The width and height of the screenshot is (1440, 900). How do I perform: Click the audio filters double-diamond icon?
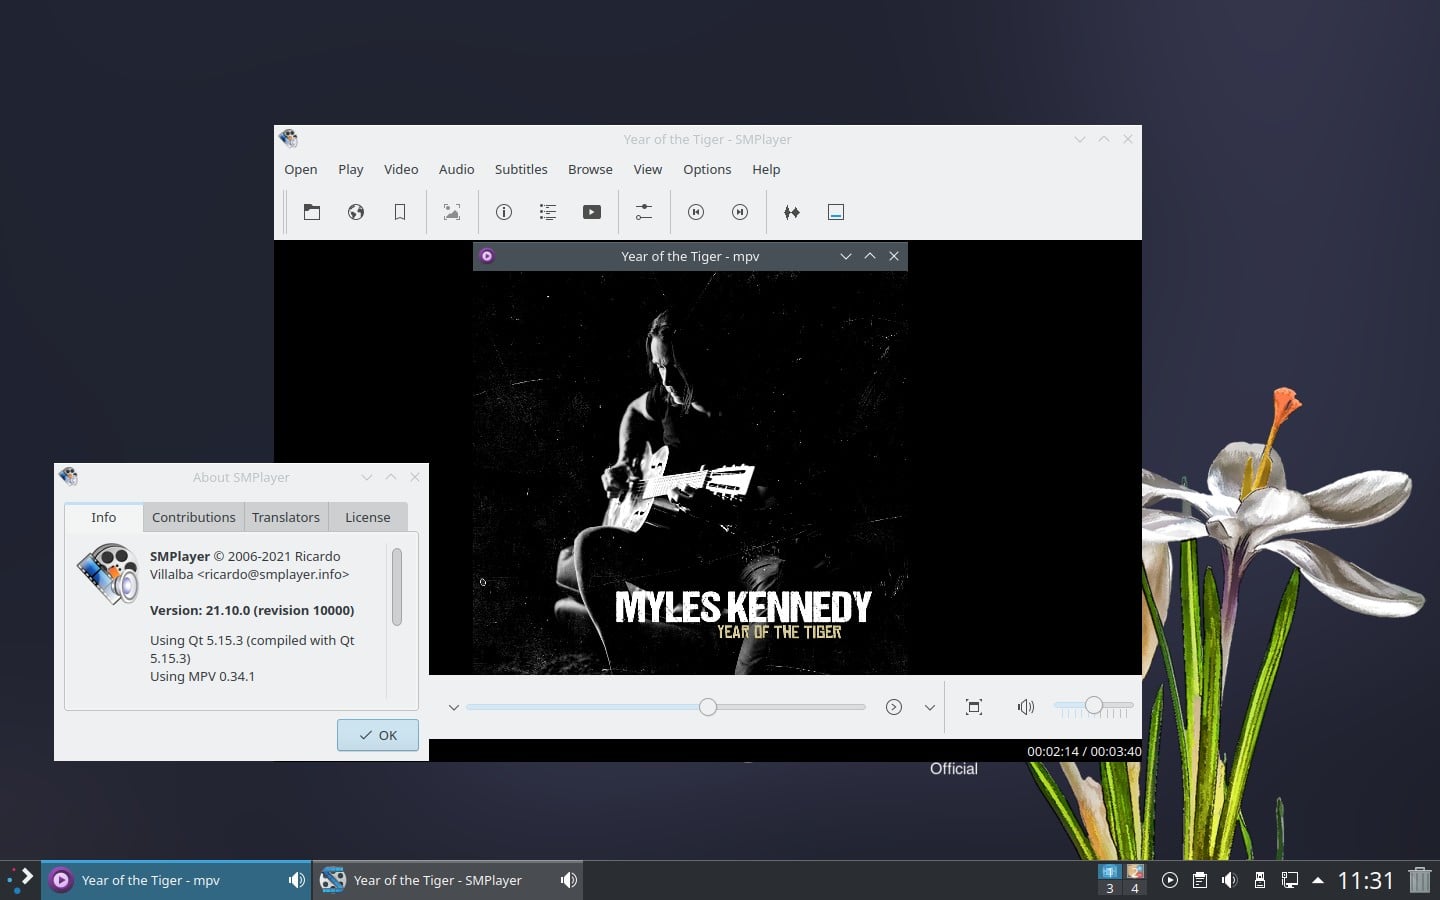(x=791, y=212)
